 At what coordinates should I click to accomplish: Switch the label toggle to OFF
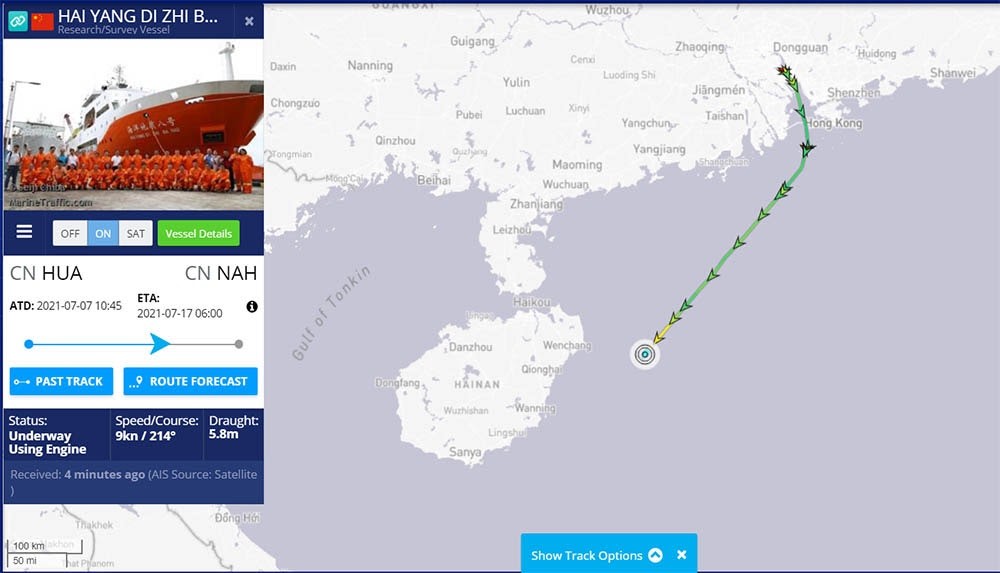coord(70,234)
